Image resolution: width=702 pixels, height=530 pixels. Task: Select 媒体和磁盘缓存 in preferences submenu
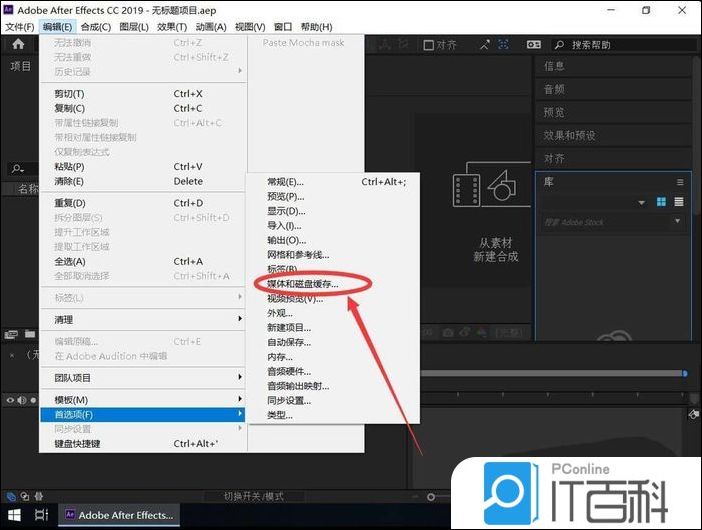pyautogui.click(x=303, y=284)
